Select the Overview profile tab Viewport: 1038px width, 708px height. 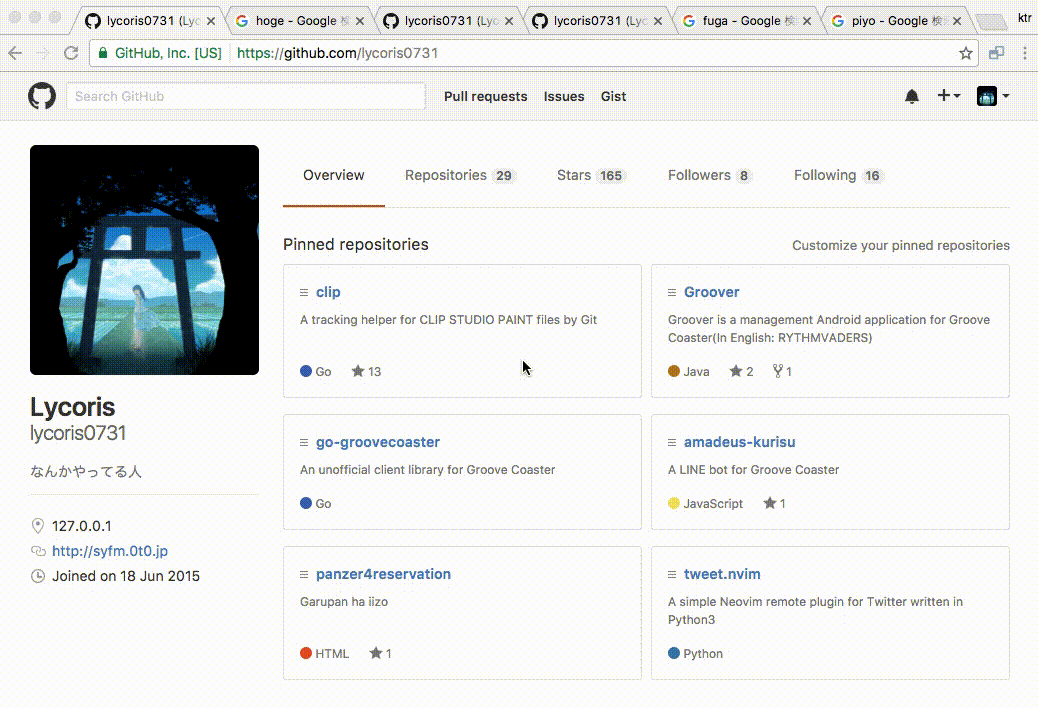coord(334,175)
